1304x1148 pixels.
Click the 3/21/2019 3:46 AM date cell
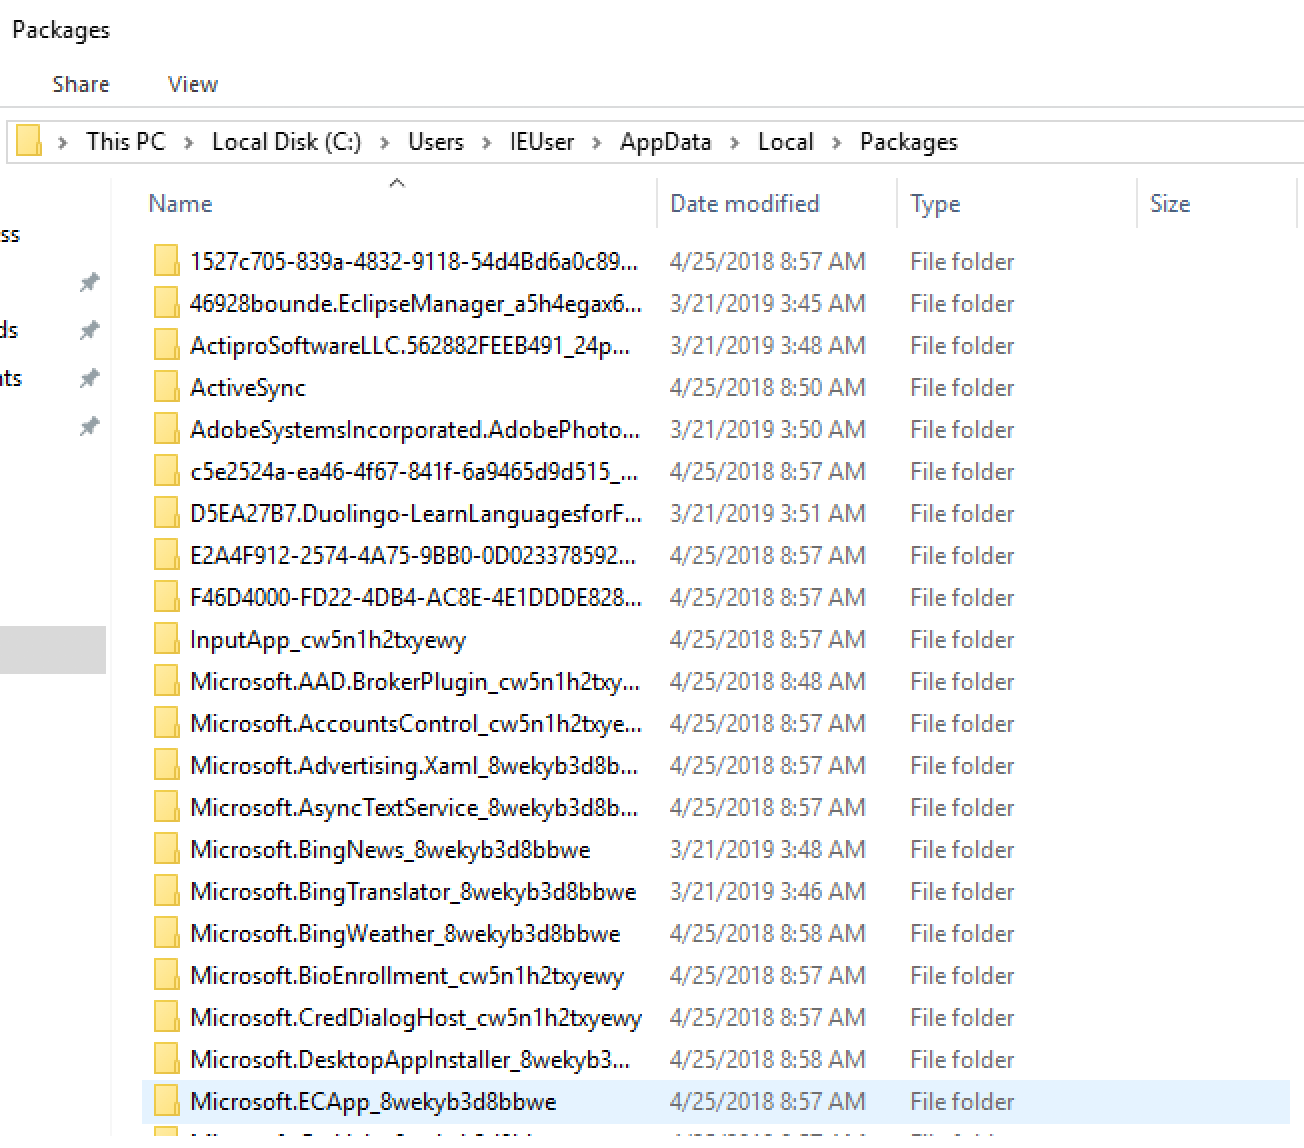coord(768,892)
